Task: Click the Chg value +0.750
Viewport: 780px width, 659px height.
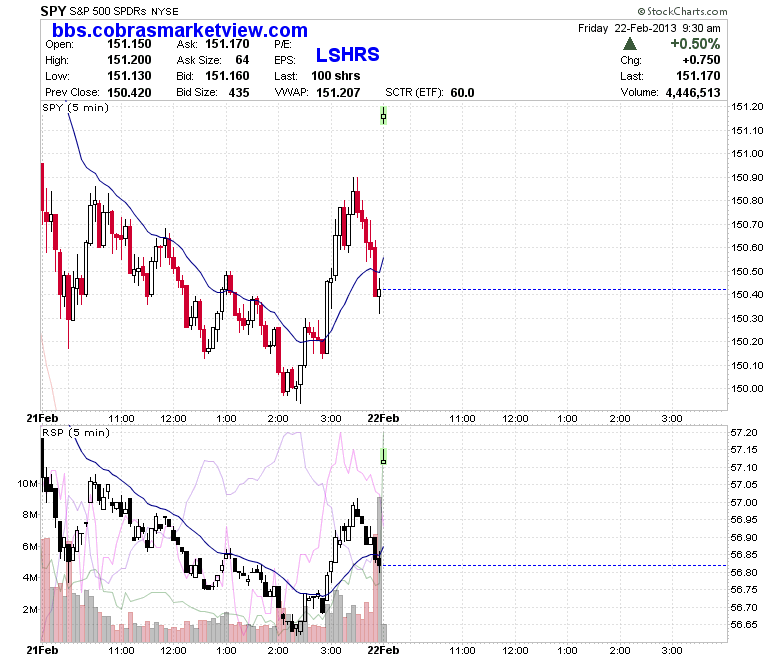Action: (x=701, y=60)
